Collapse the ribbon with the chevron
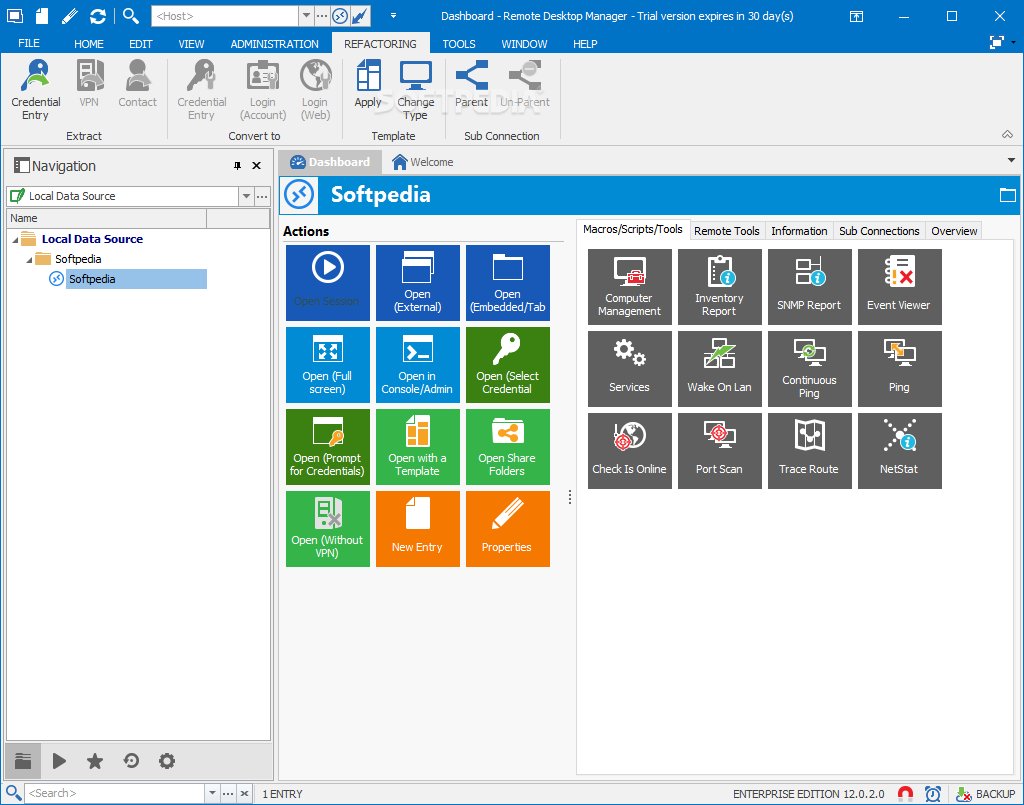1024x805 pixels. click(1008, 134)
